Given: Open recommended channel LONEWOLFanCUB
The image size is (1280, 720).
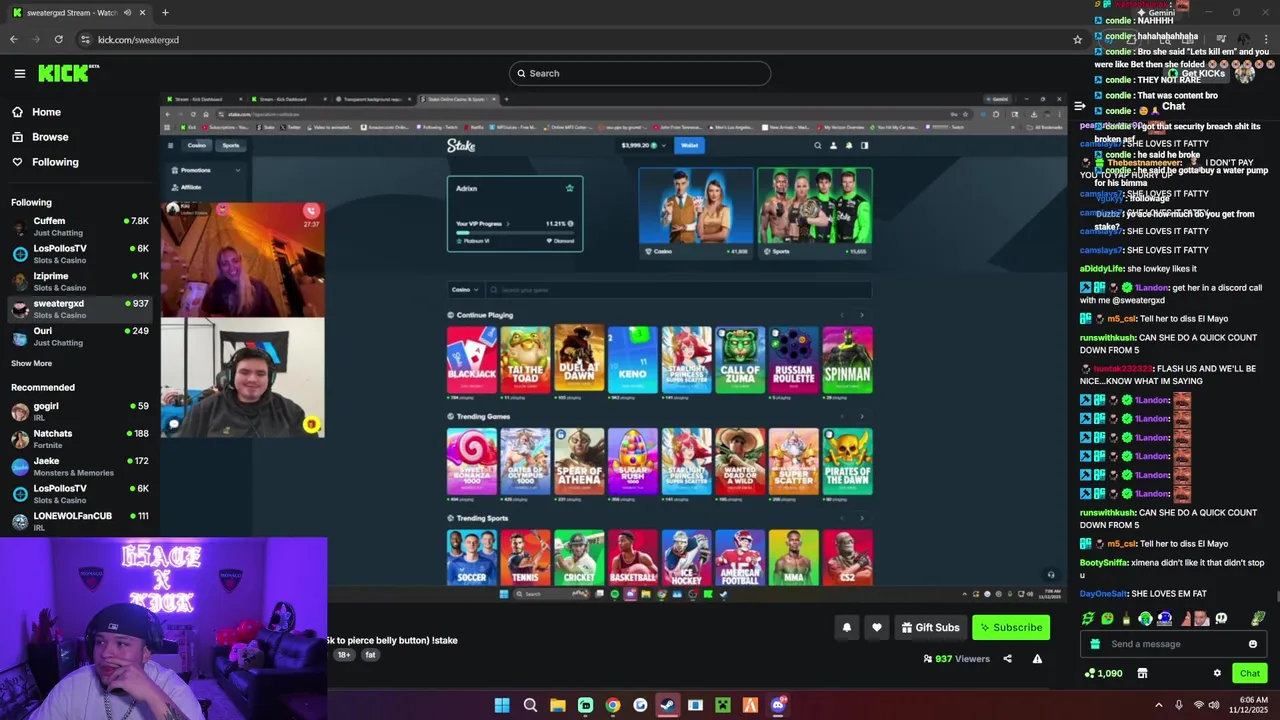Looking at the screenshot, I should [80, 521].
